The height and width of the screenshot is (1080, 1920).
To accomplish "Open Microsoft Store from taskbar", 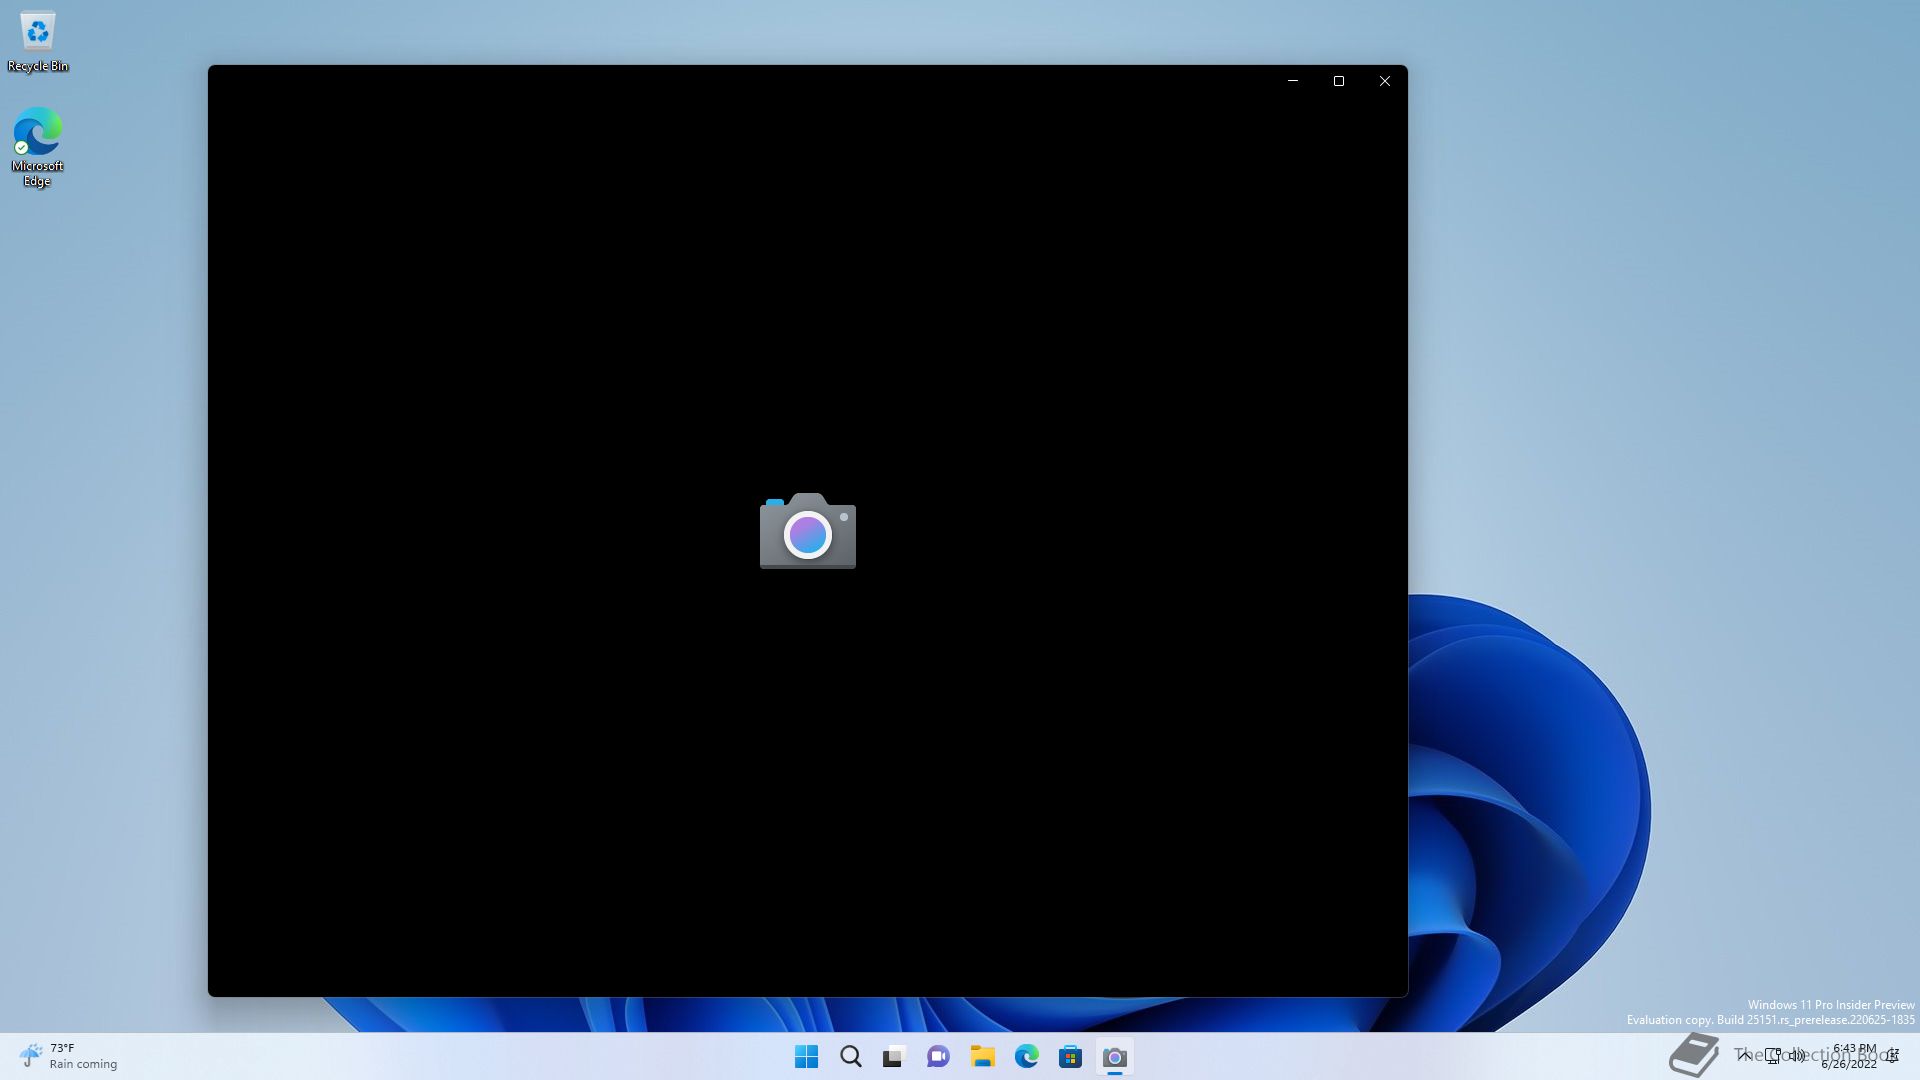I will pyautogui.click(x=1070, y=1057).
